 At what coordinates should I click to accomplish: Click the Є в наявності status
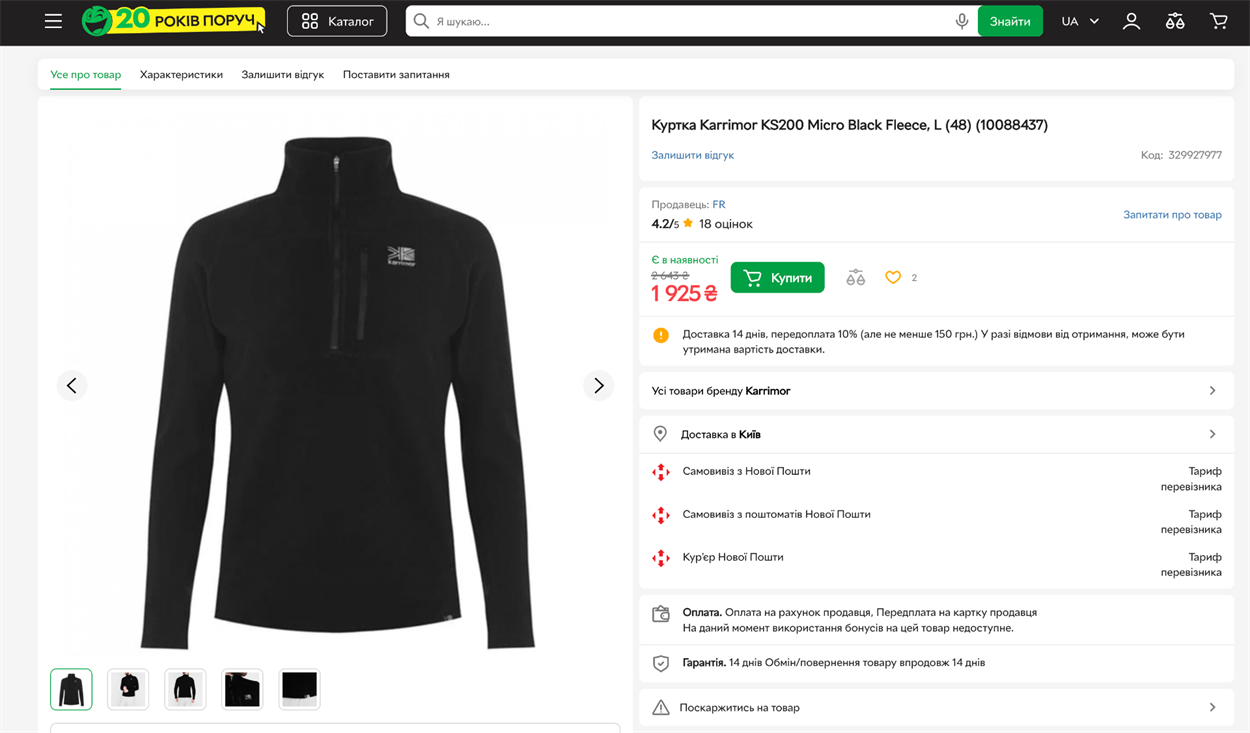[685, 260]
